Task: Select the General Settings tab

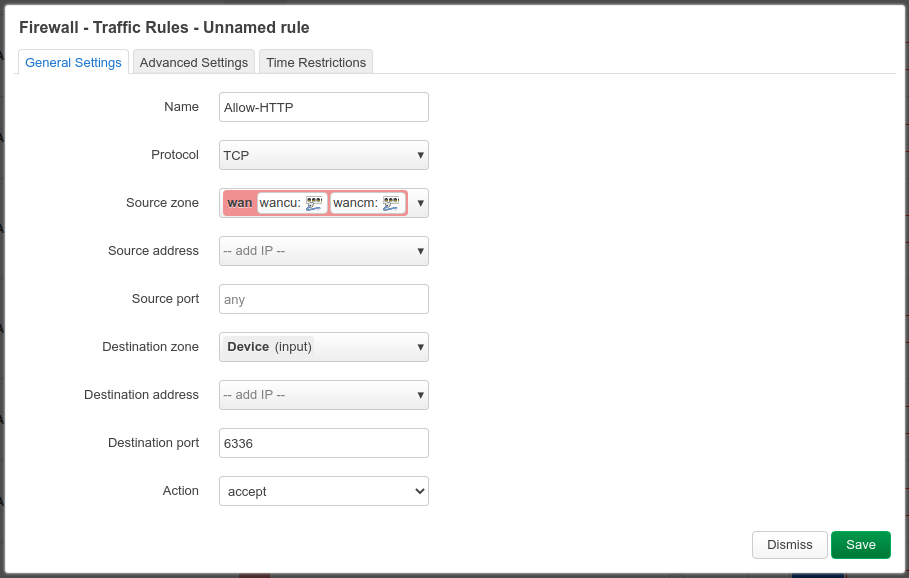Action: coord(73,62)
